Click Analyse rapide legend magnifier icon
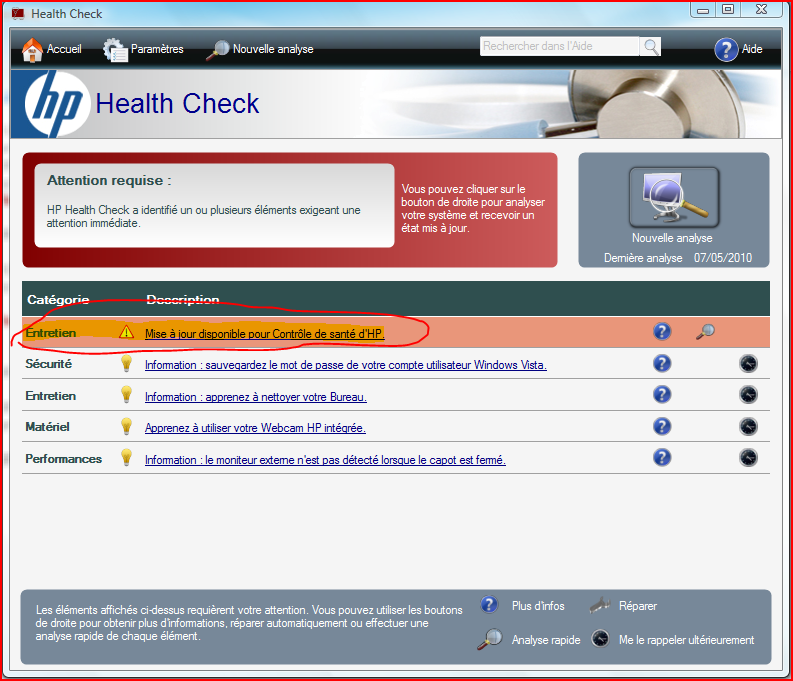793x681 pixels. pos(490,639)
